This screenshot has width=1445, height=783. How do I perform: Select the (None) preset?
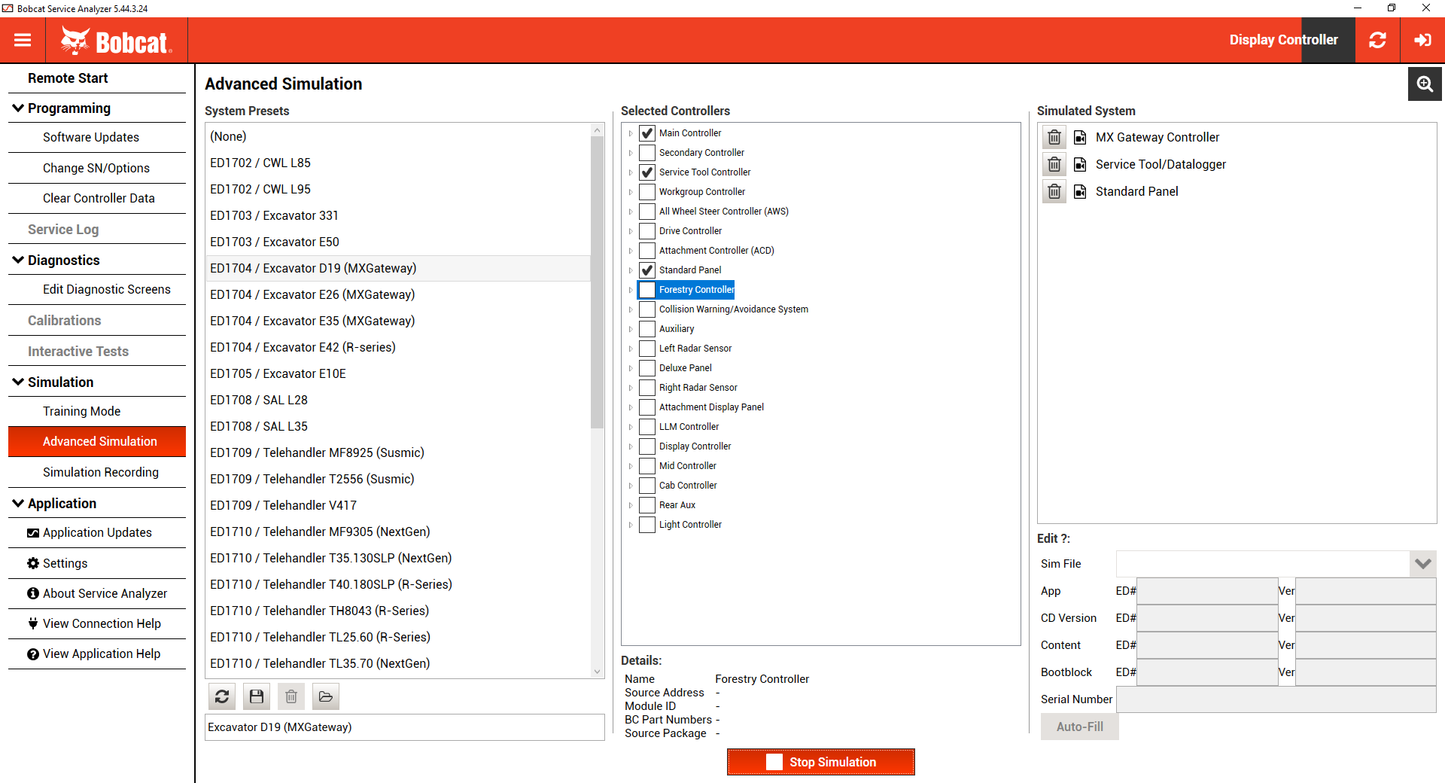click(x=398, y=136)
